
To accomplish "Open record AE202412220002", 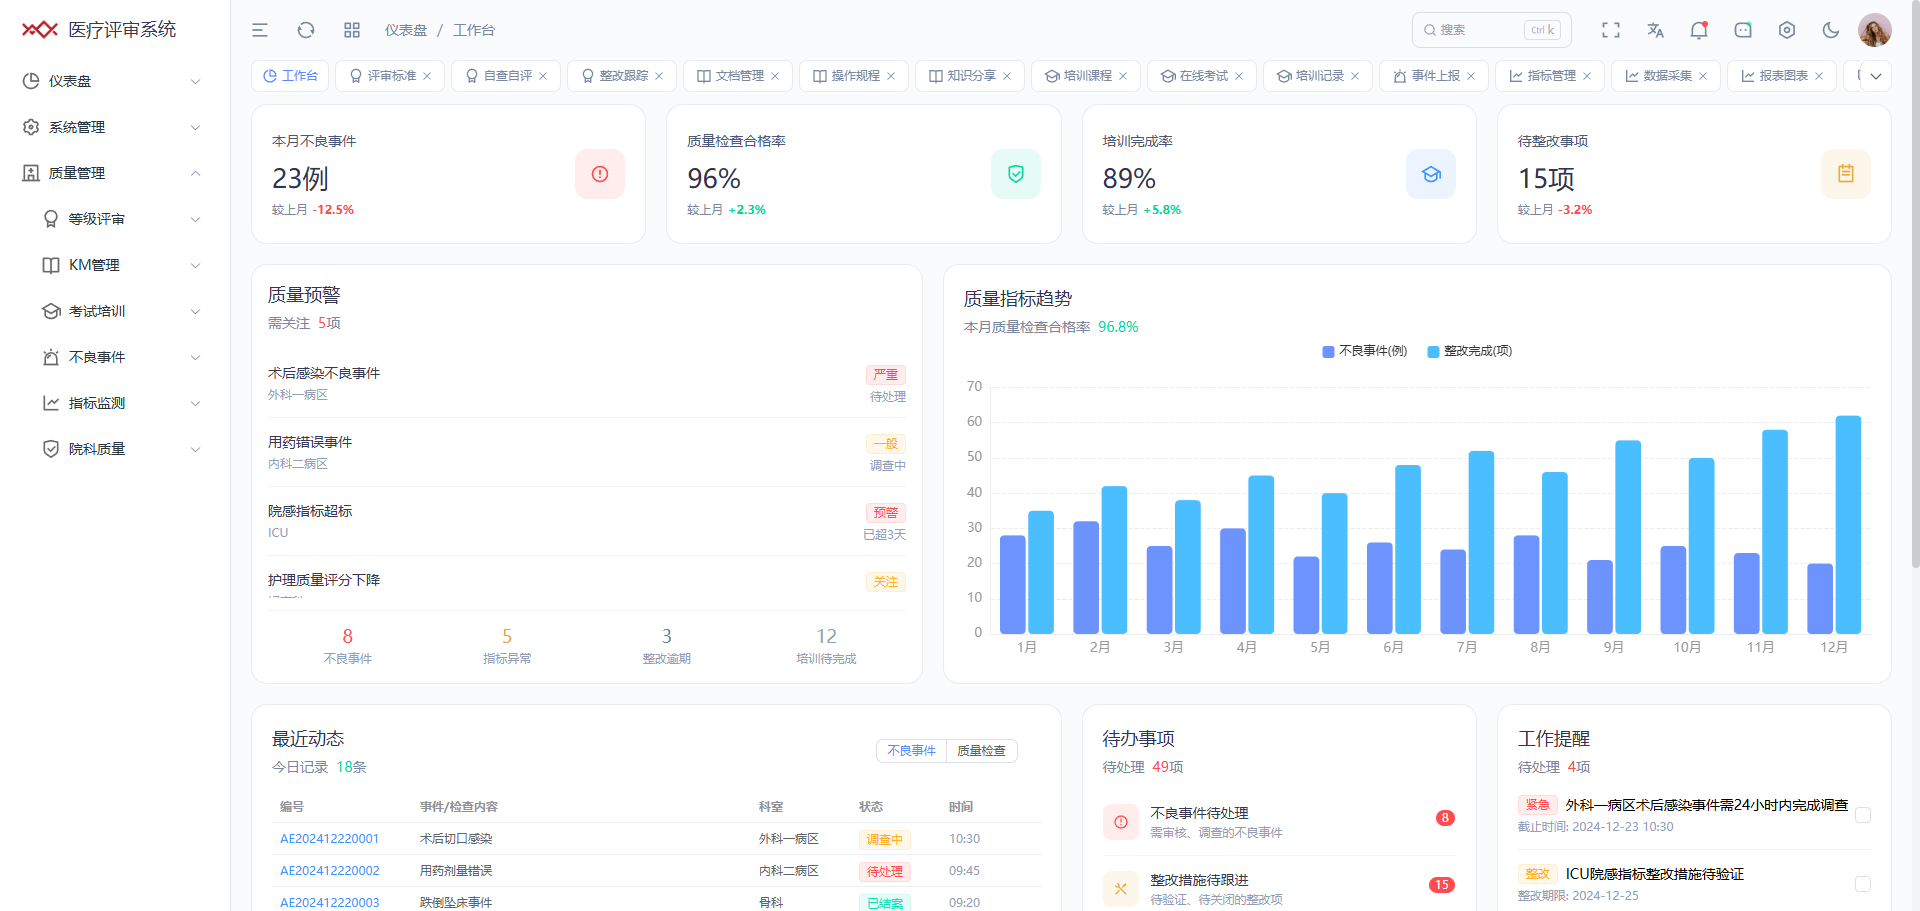I will tap(329, 871).
